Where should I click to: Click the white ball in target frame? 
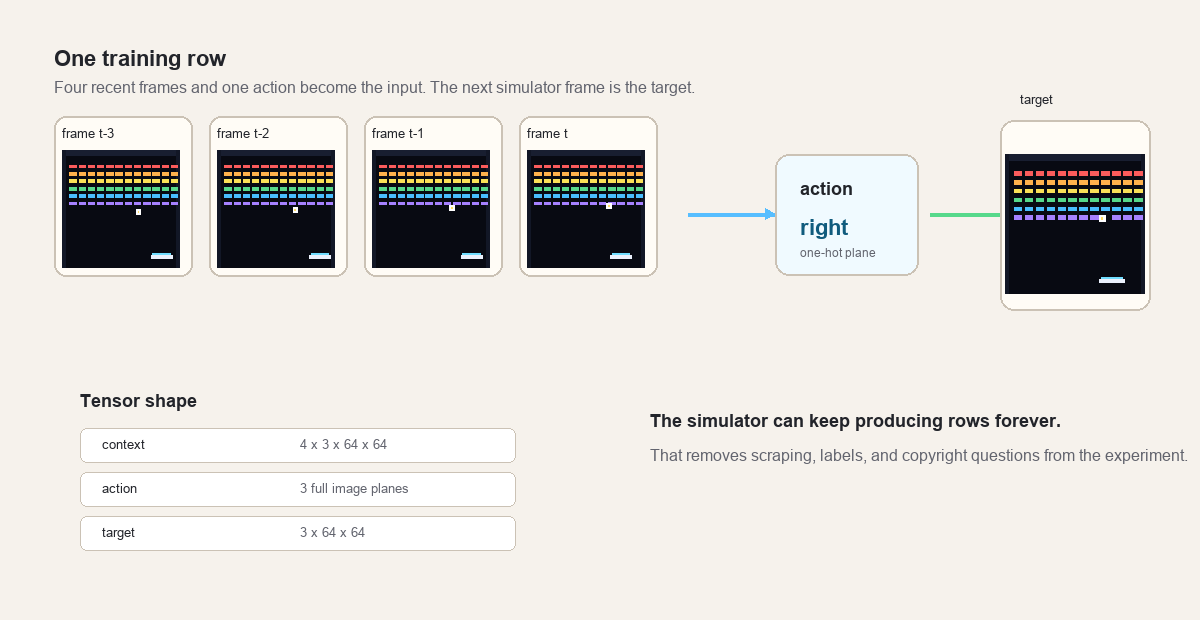[x=1102, y=218]
